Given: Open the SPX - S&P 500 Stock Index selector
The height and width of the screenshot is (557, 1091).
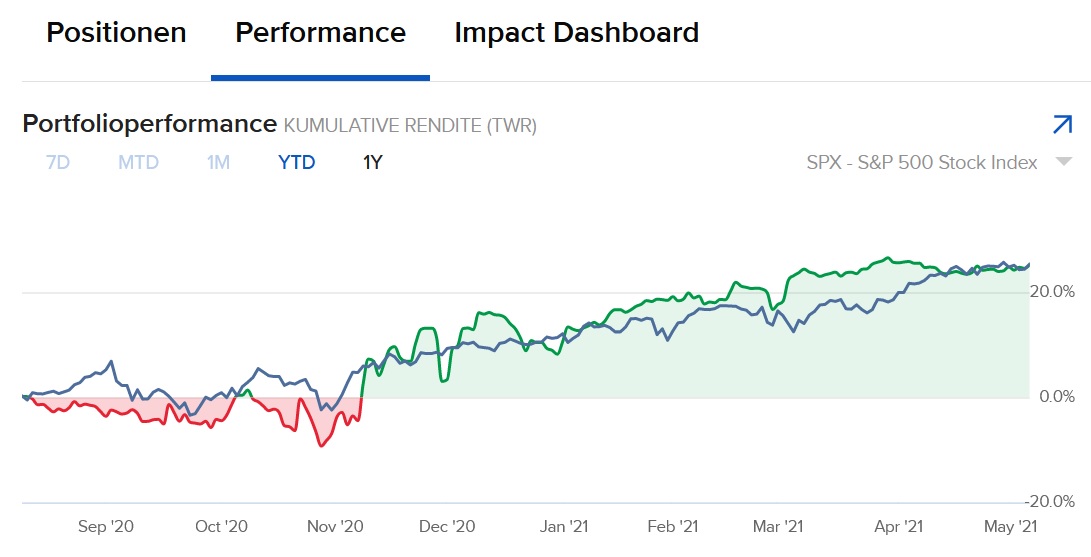Looking at the screenshot, I should coord(921,162).
